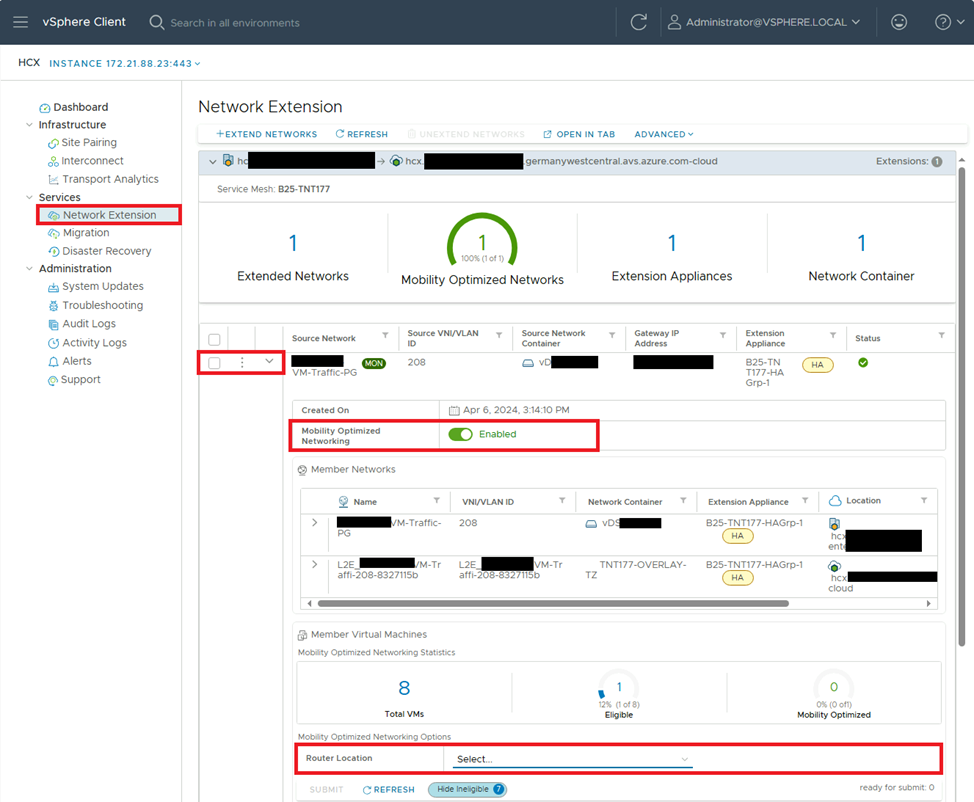Filter Member Networks Network Container column
This screenshot has height=802, width=974.
click(x=683, y=501)
